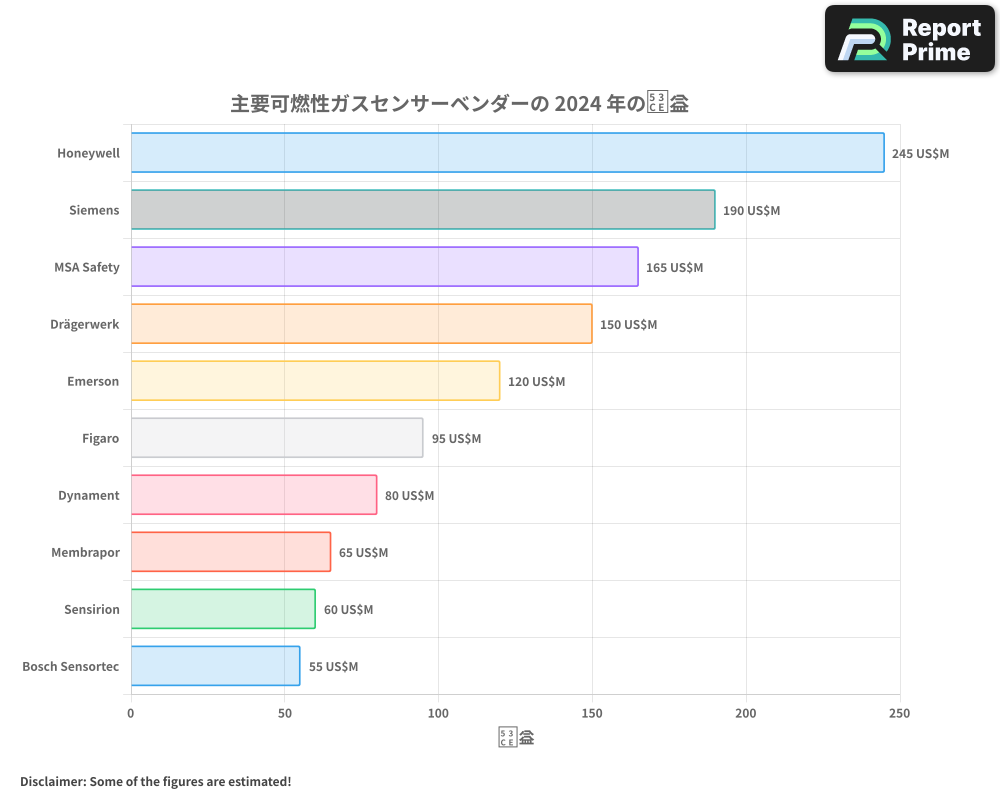Select the Siemens bar
1000x800 pixels.
[420, 210]
